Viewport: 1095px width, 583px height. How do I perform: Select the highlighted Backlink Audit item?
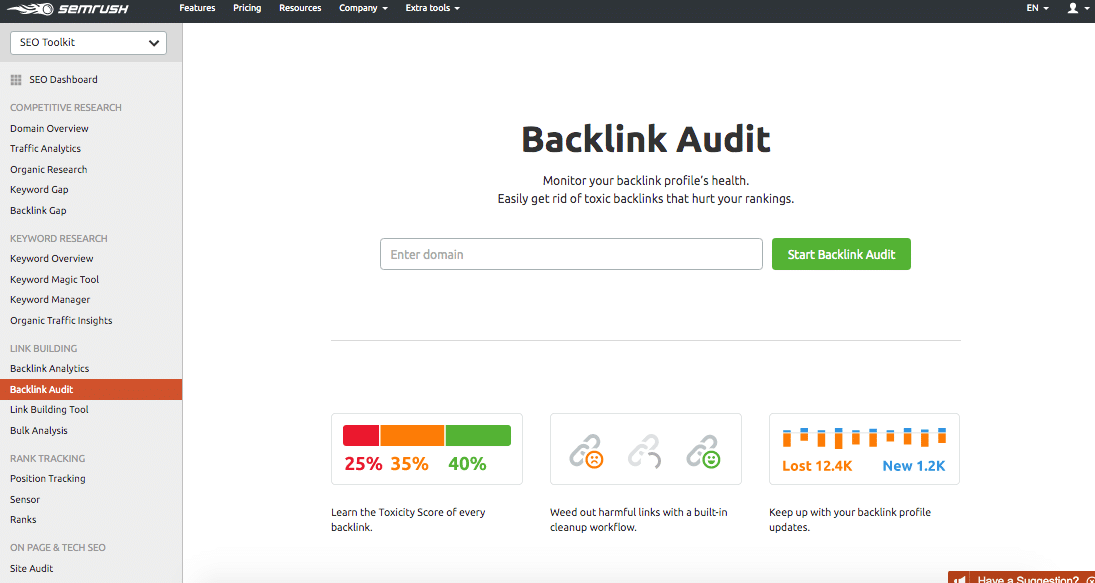(x=91, y=390)
